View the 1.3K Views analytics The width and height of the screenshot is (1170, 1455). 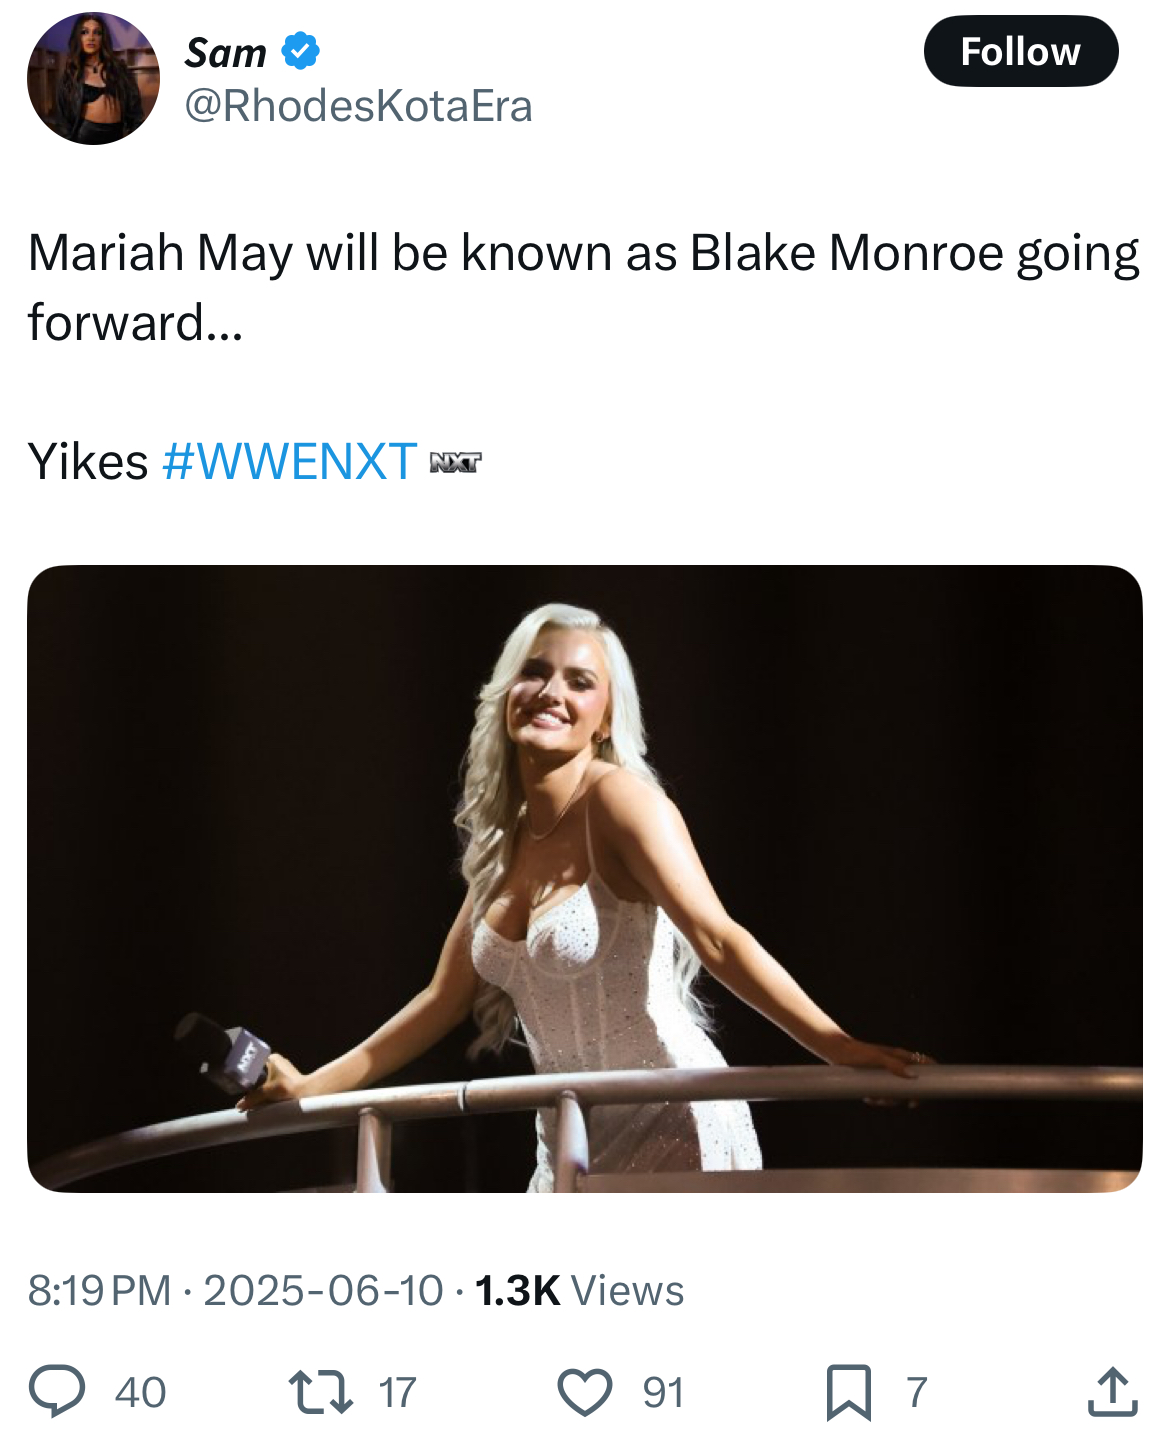[x=579, y=1290]
